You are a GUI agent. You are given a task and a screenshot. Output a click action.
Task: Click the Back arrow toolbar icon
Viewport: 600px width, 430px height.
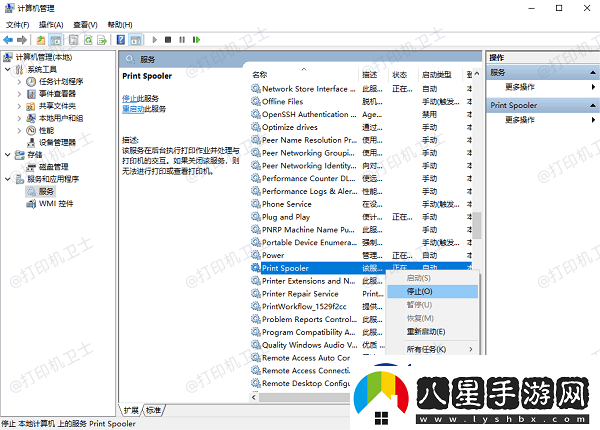point(8,40)
